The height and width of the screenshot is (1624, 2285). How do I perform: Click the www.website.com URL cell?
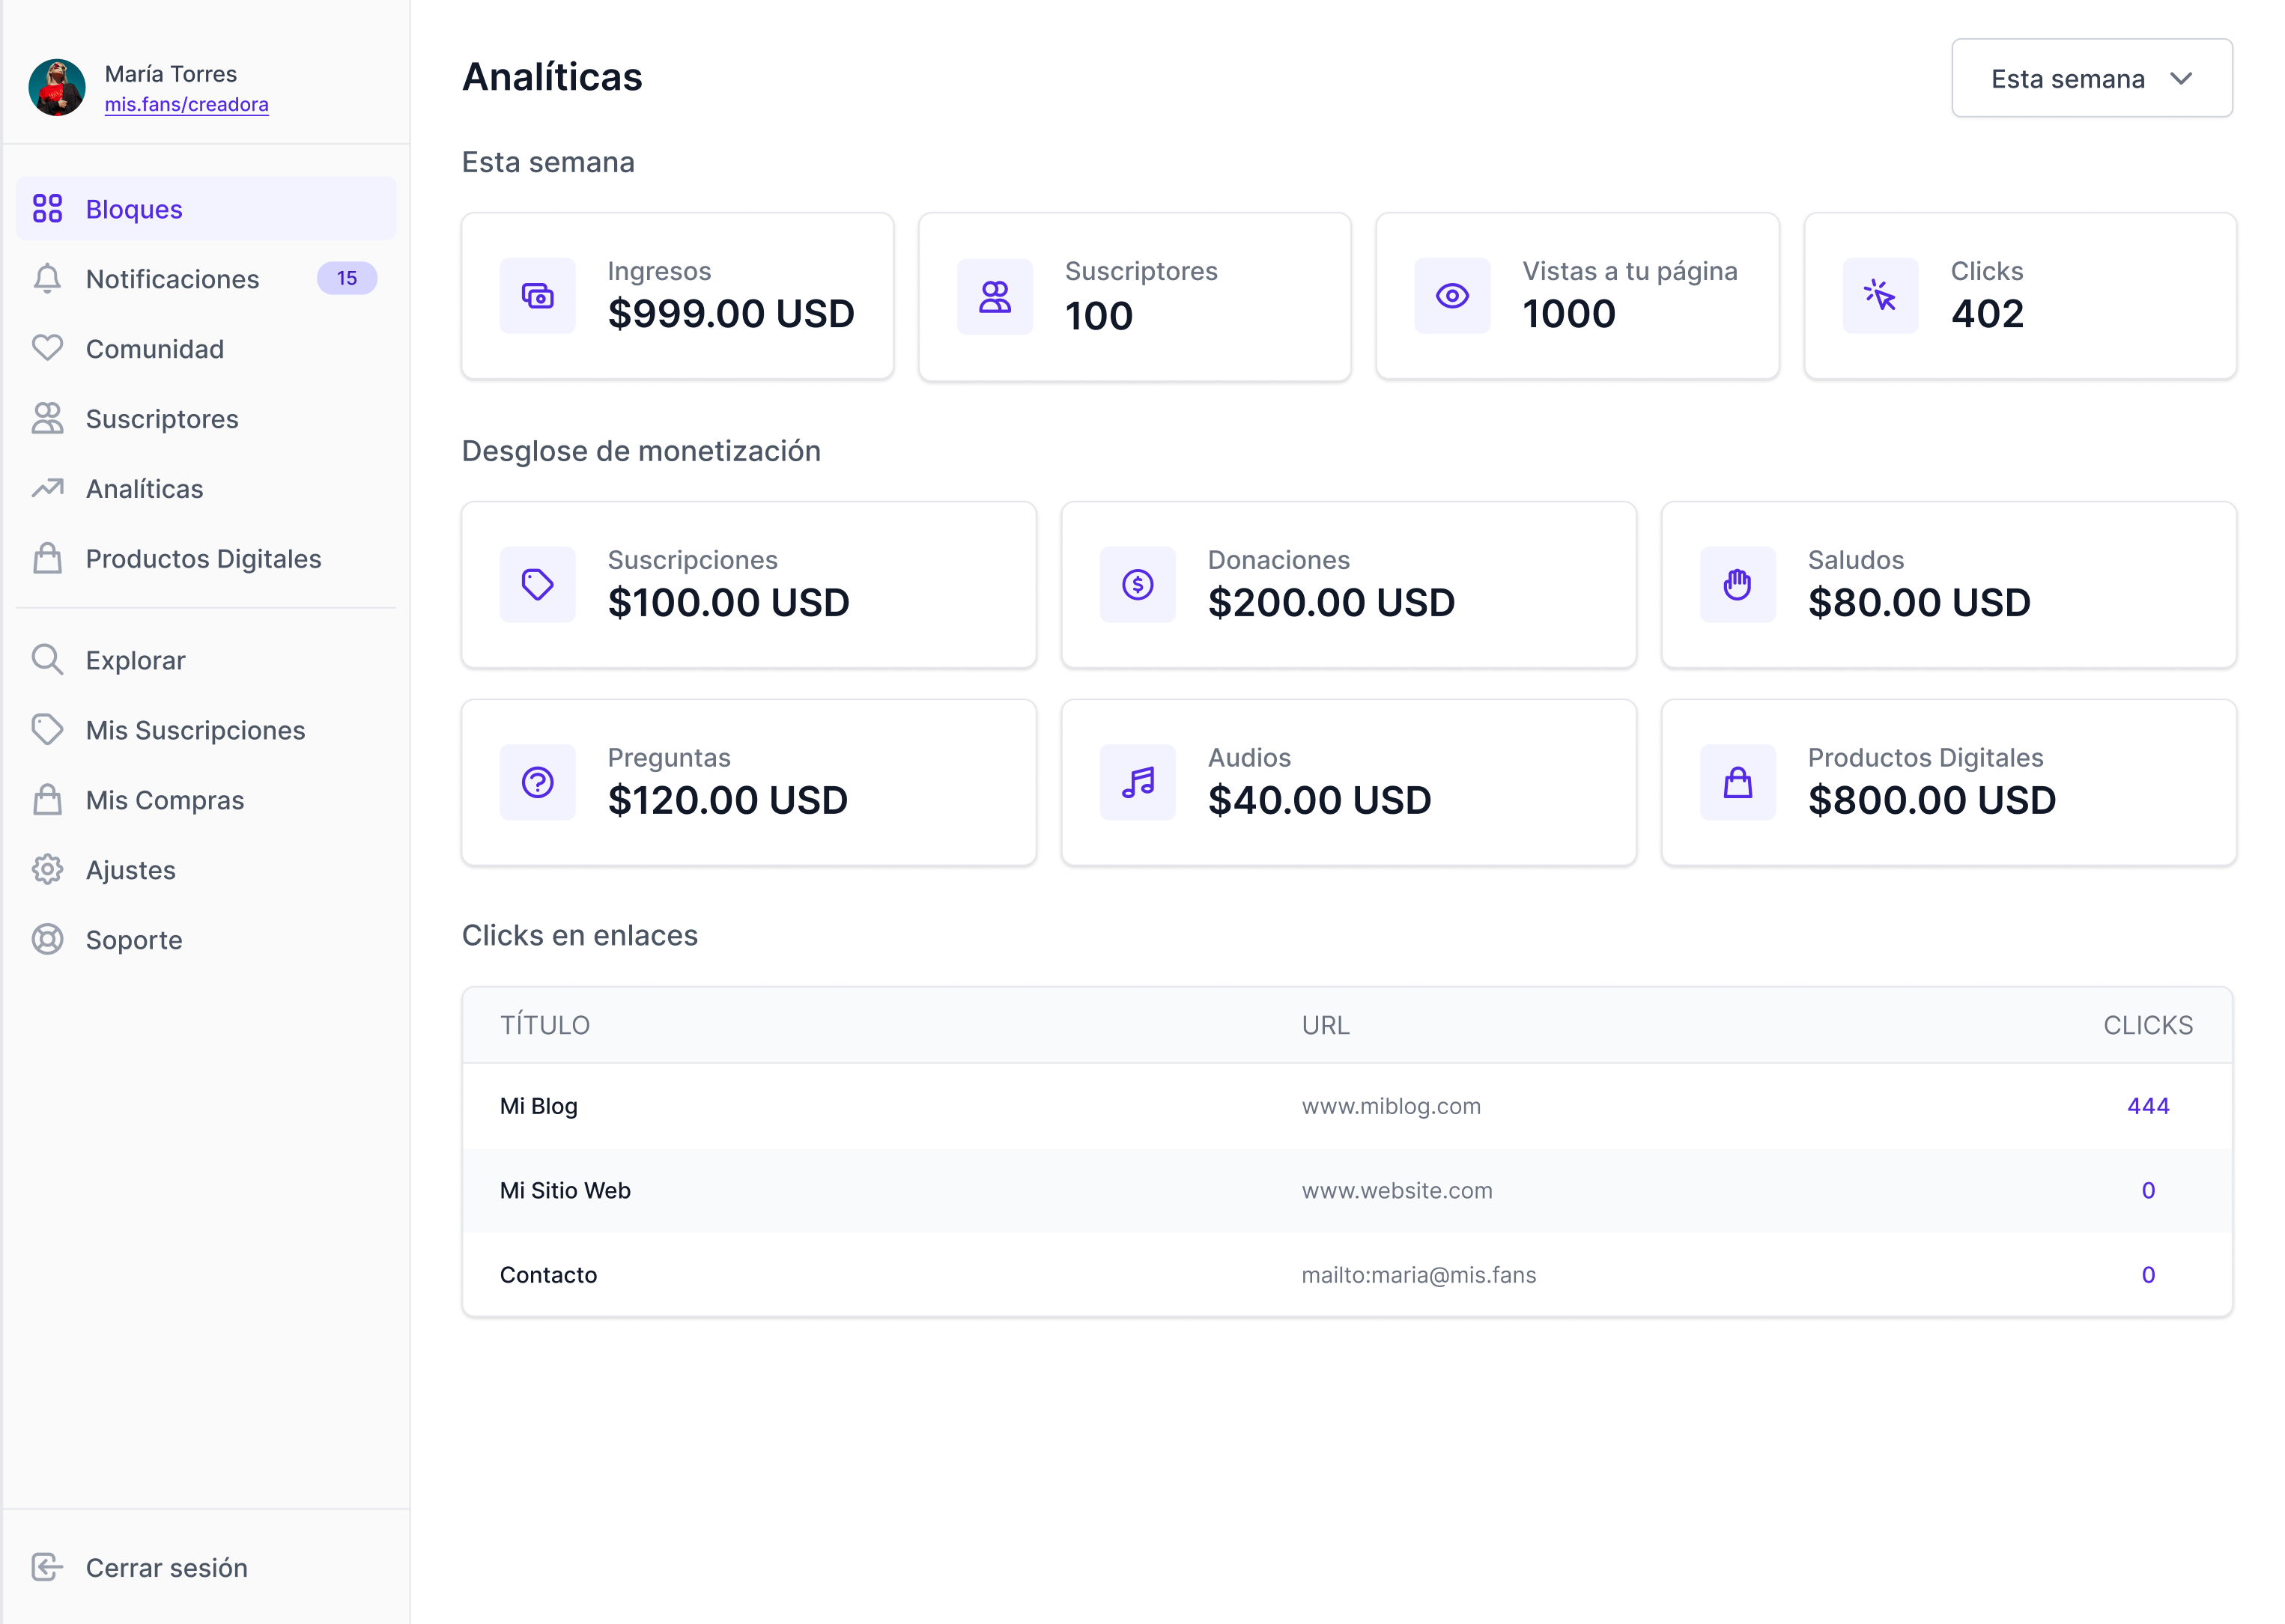point(1396,1190)
